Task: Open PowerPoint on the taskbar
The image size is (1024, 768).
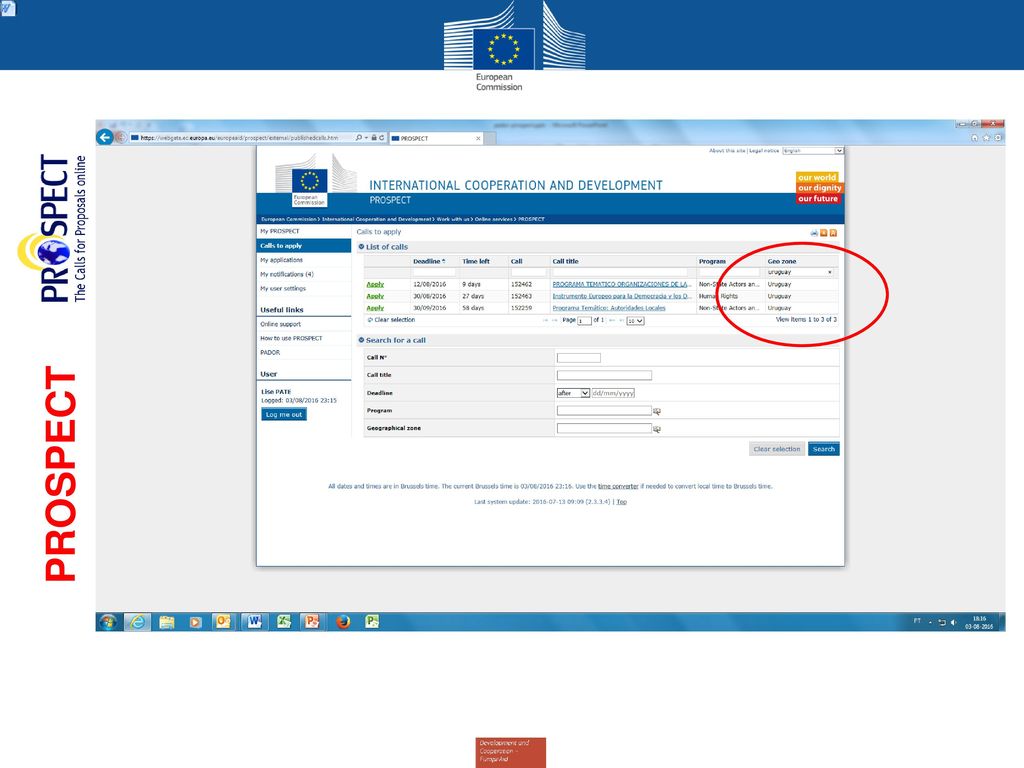Action: pyautogui.click(x=312, y=622)
